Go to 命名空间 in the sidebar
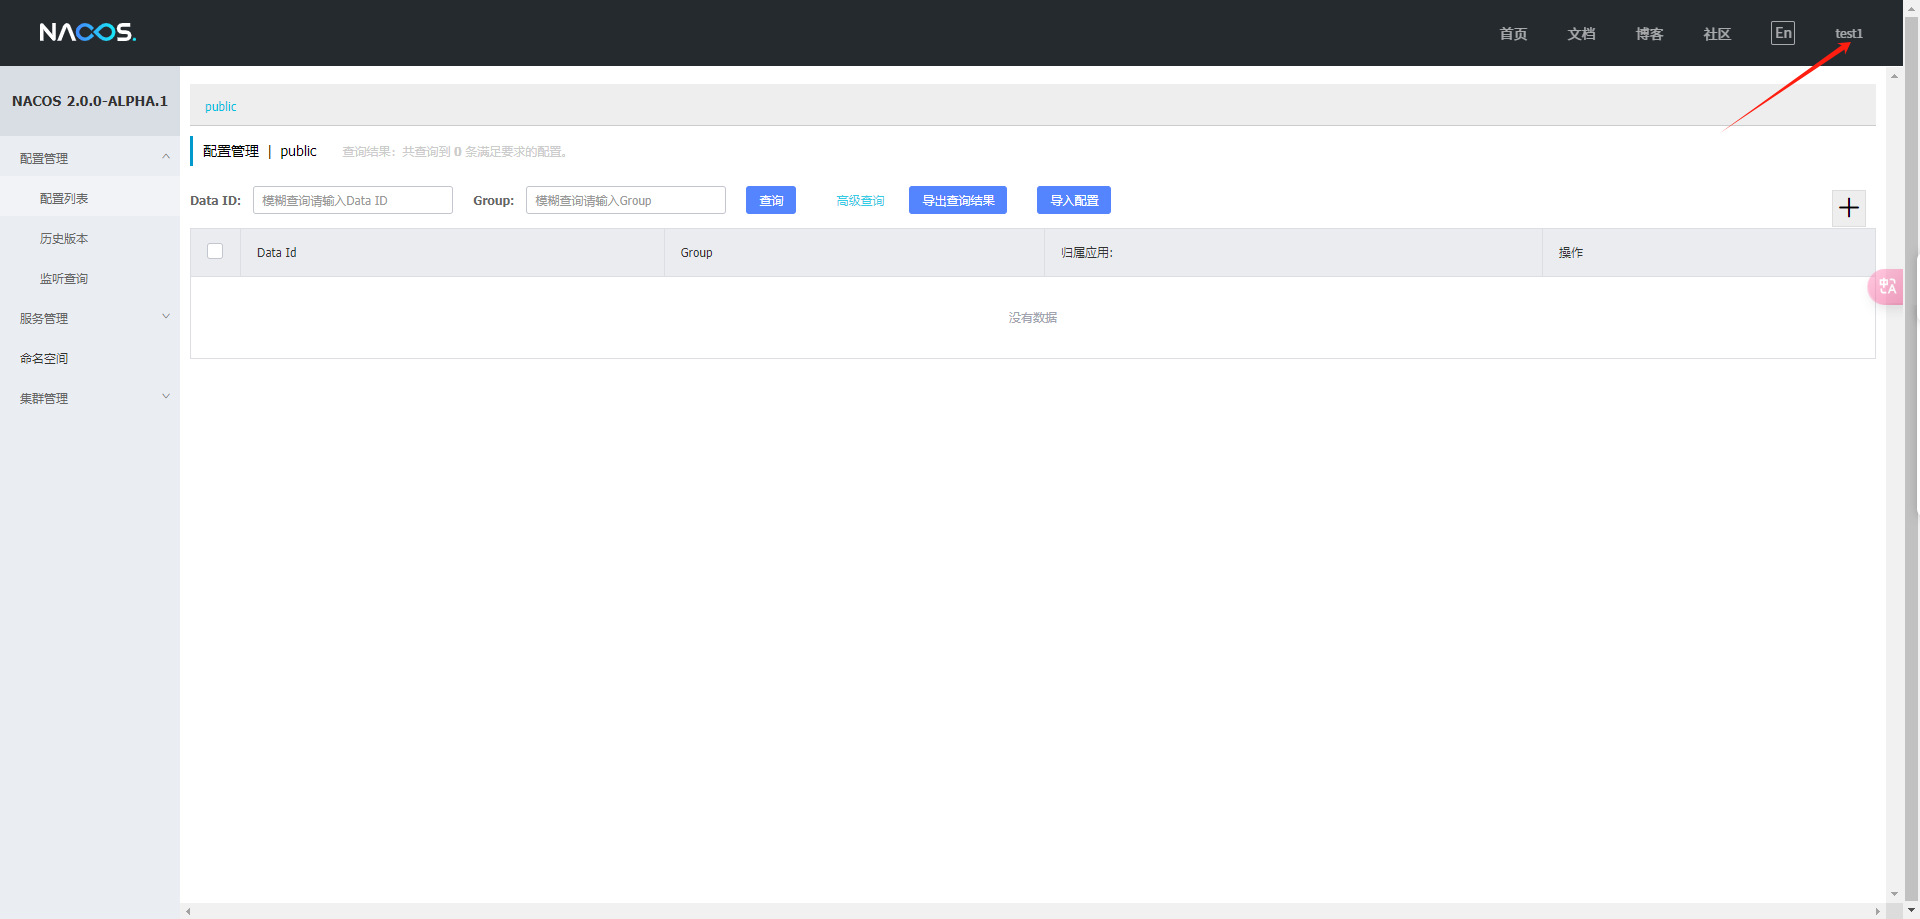 click(x=44, y=358)
